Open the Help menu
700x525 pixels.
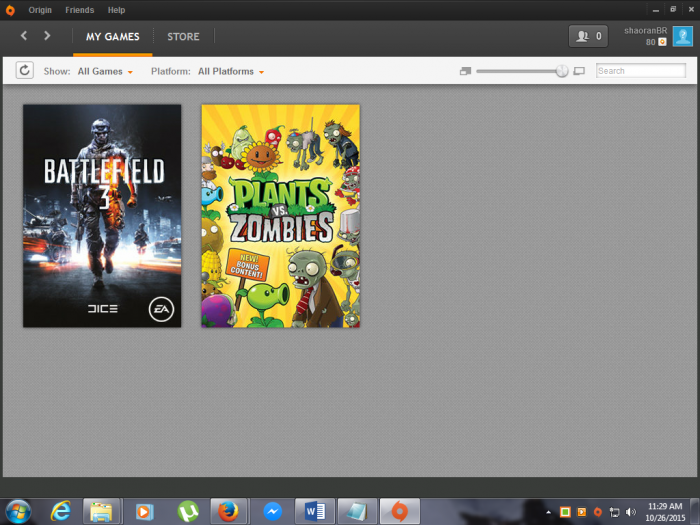(x=116, y=10)
